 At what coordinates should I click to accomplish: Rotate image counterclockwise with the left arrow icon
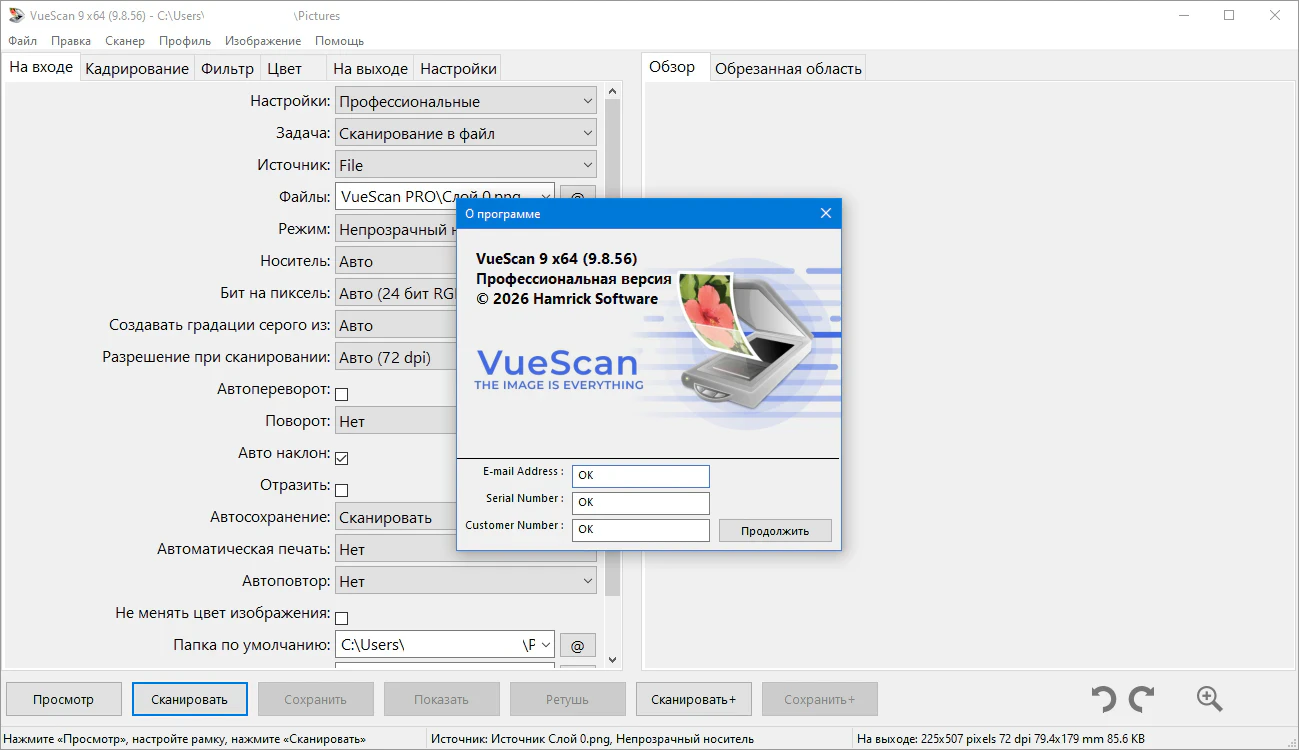point(1103,699)
